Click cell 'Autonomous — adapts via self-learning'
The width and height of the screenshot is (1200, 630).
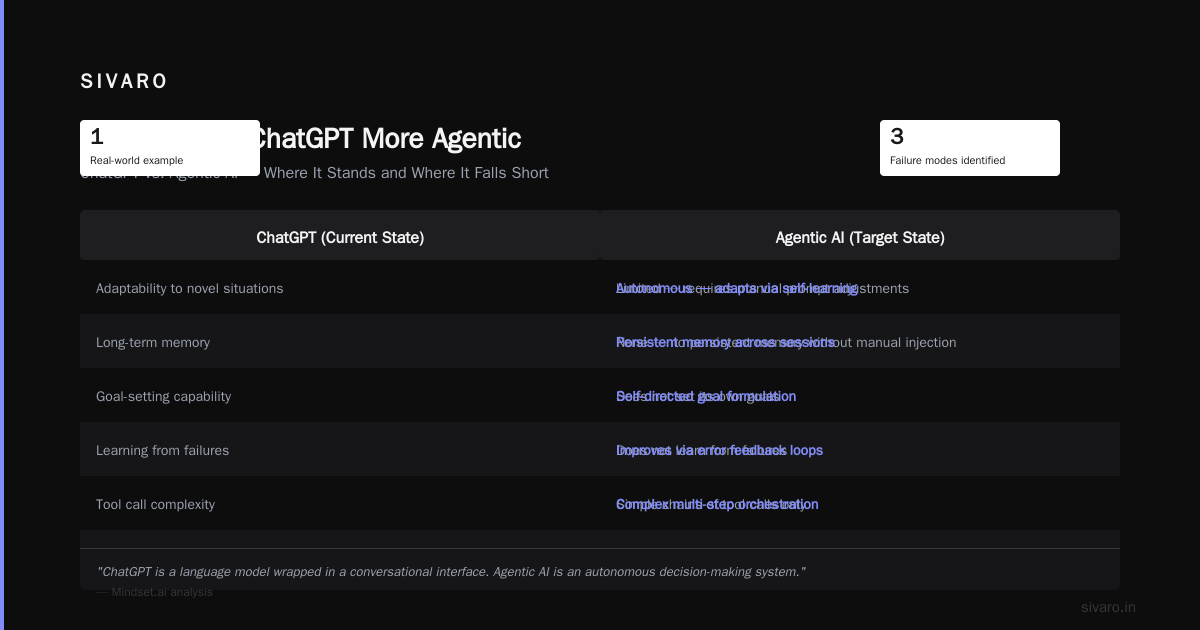pos(737,288)
